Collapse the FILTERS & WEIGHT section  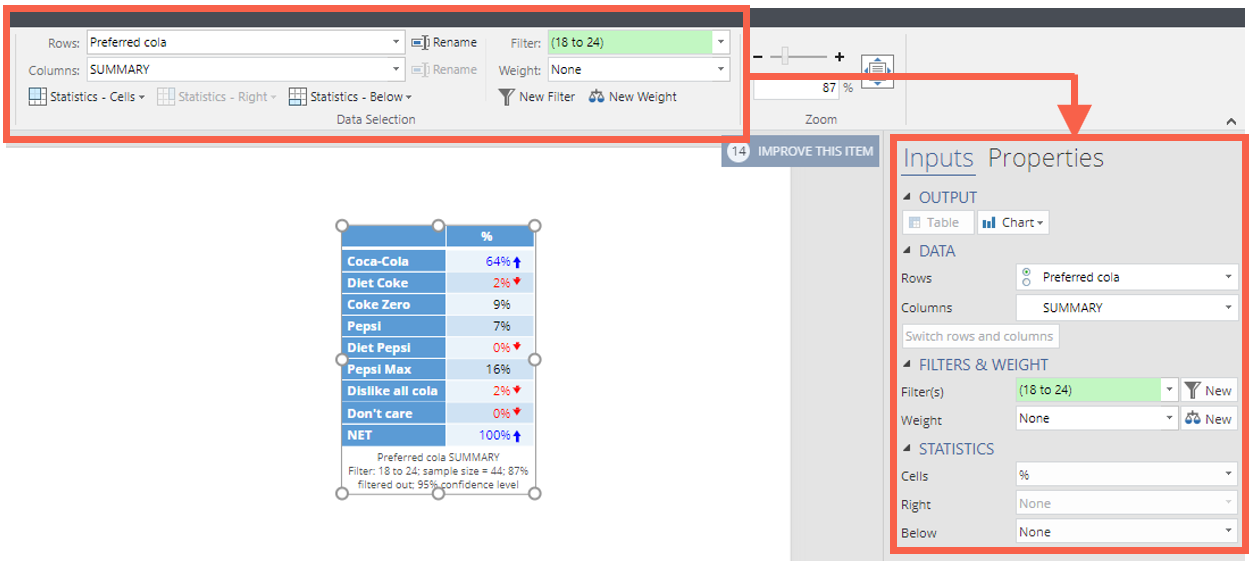point(908,365)
